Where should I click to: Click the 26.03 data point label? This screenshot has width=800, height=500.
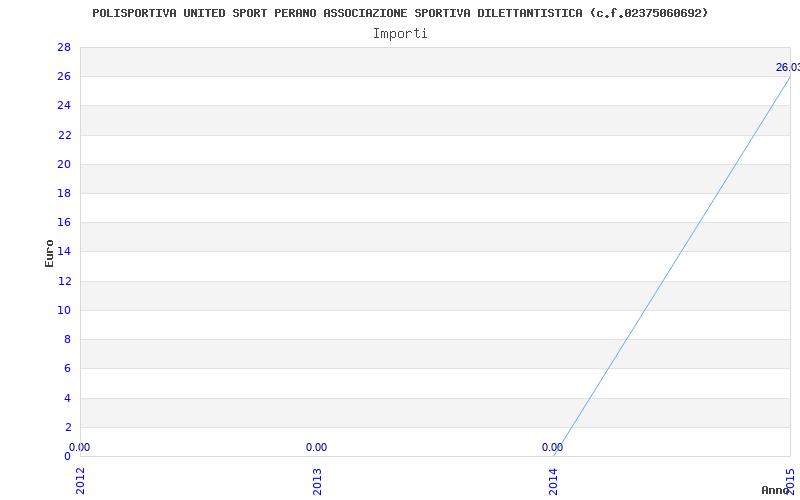(788, 67)
